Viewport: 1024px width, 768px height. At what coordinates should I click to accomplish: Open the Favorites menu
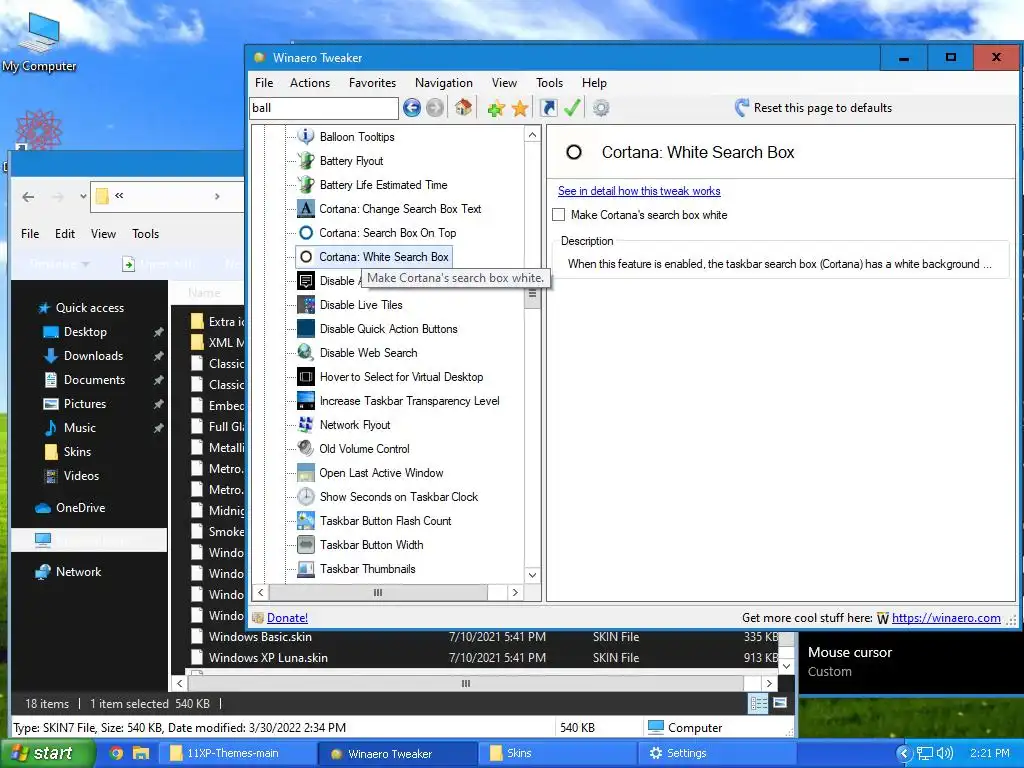click(x=372, y=83)
